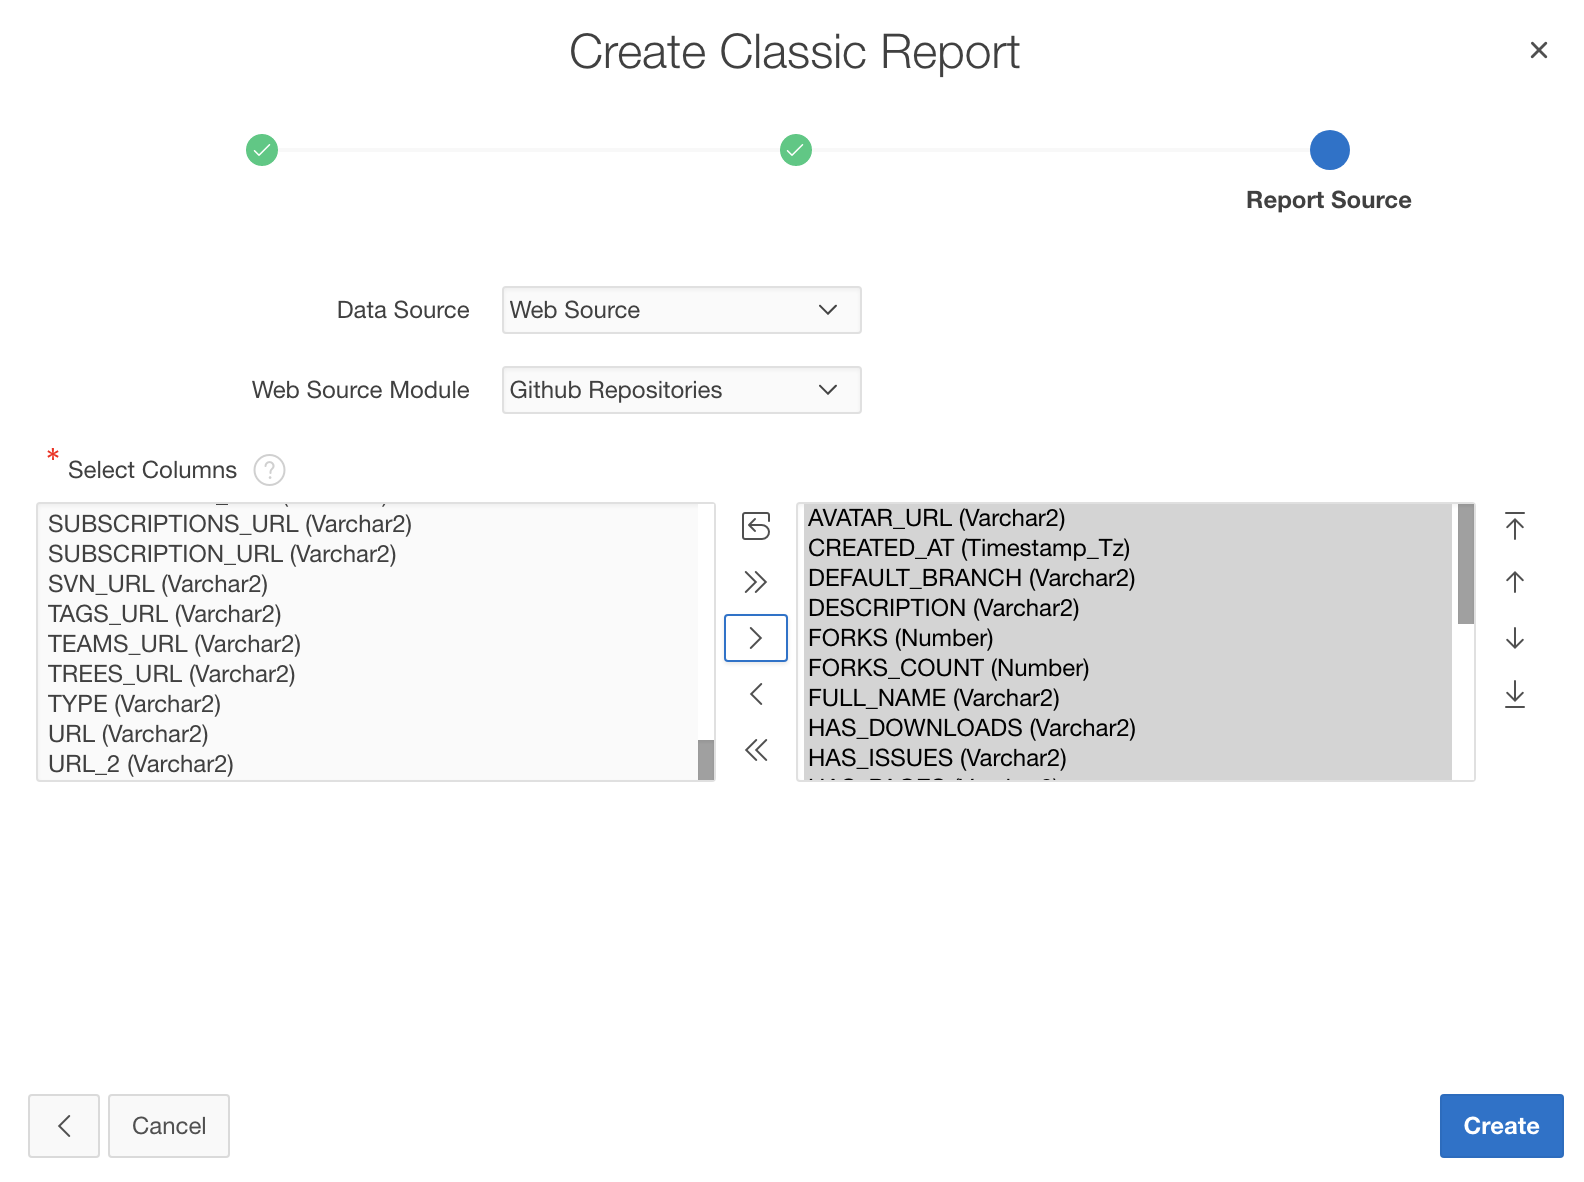Expand the Web Source Module dropdown

pyautogui.click(x=681, y=390)
